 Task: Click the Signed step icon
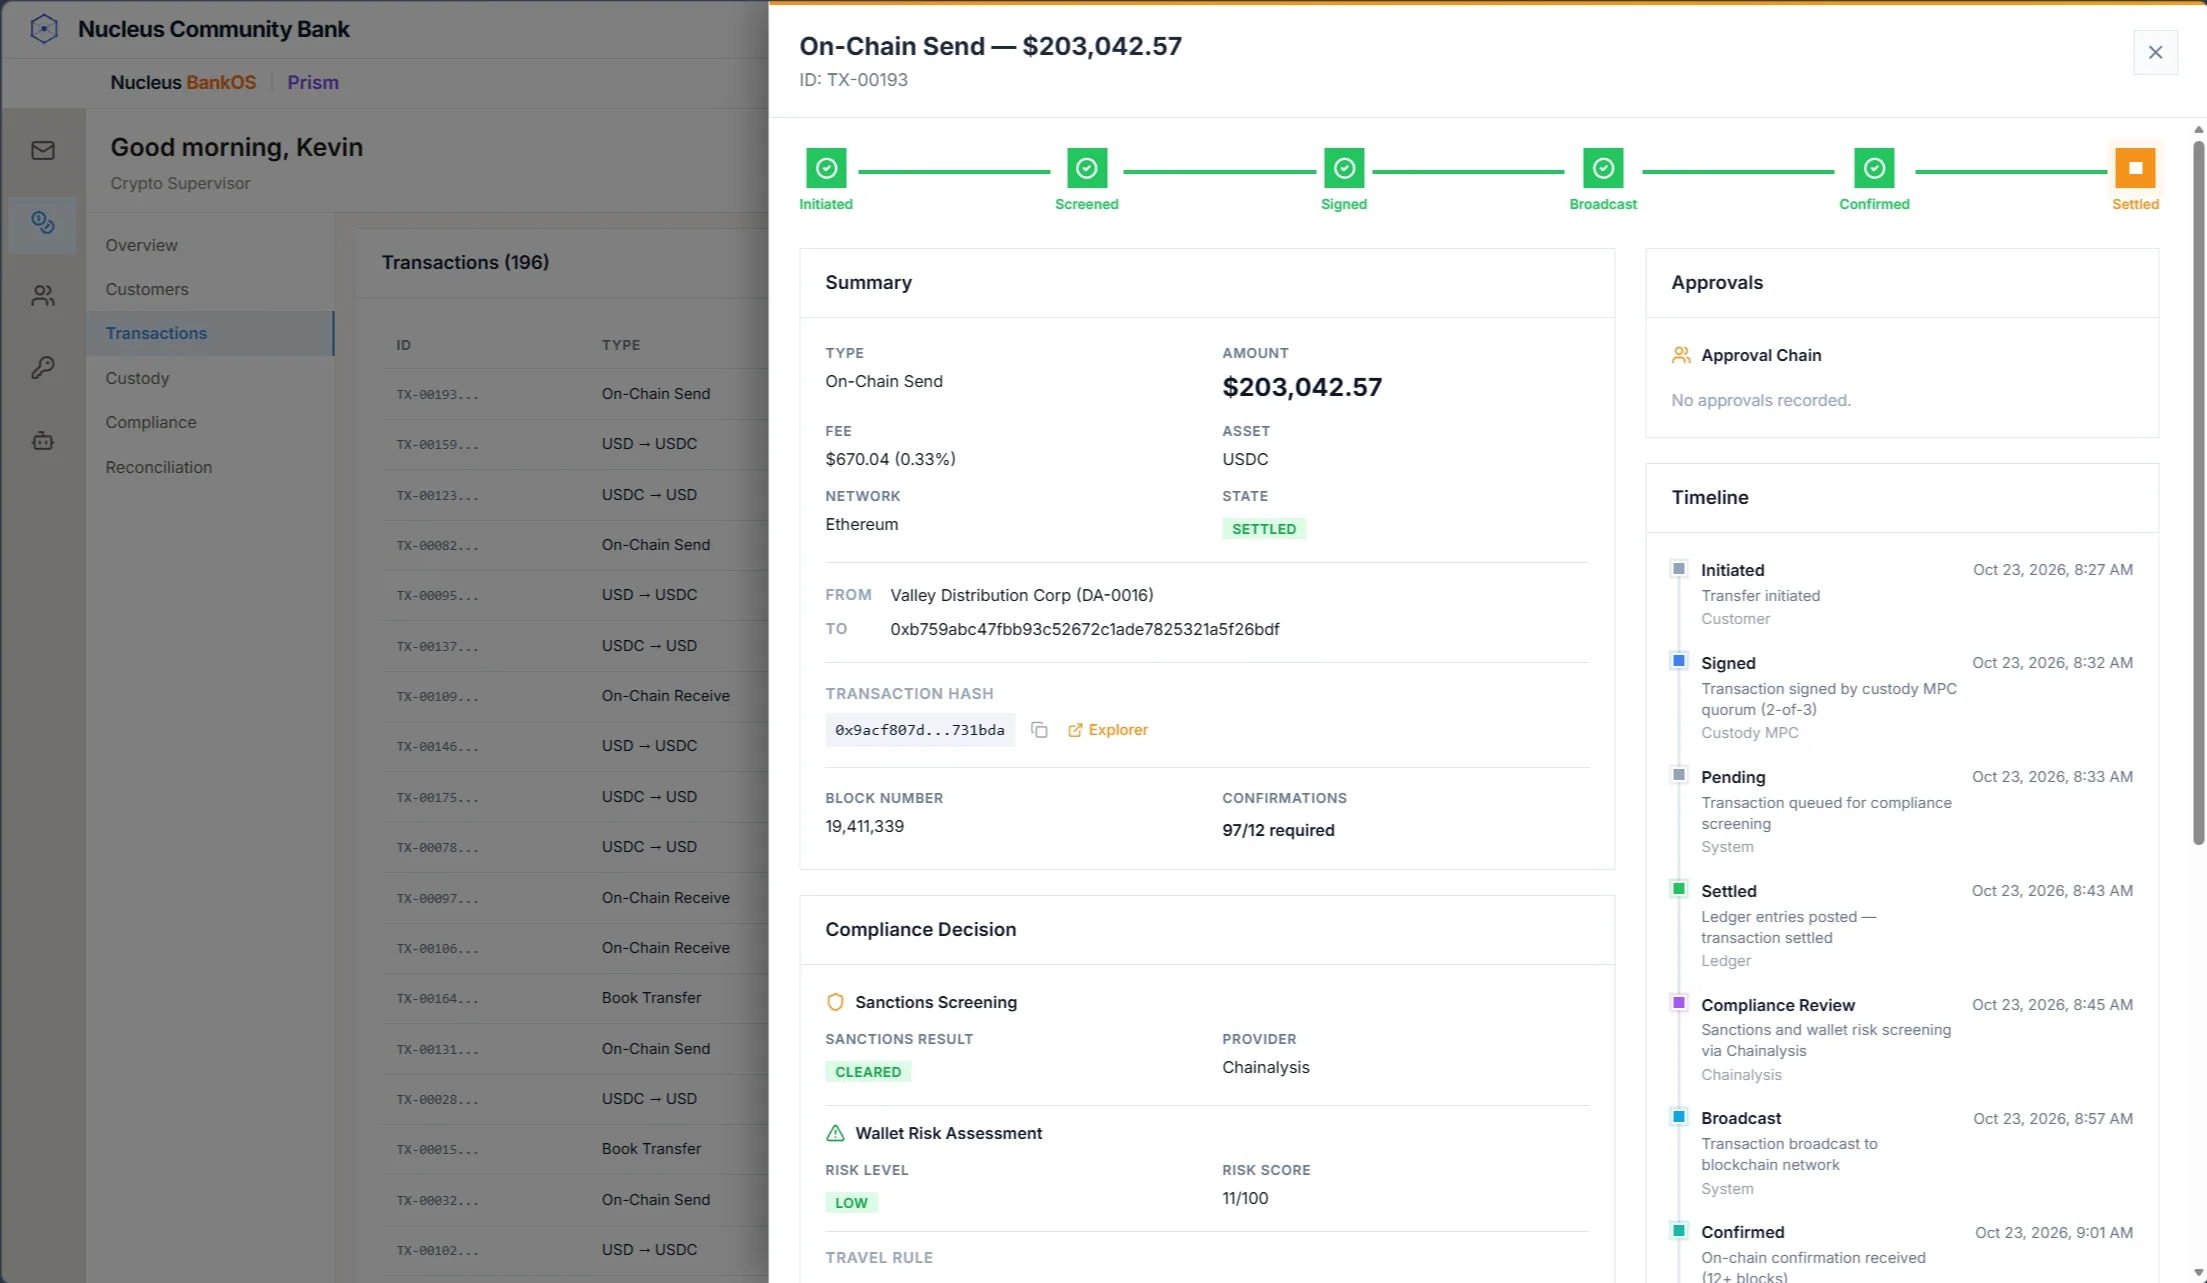tap(1344, 168)
